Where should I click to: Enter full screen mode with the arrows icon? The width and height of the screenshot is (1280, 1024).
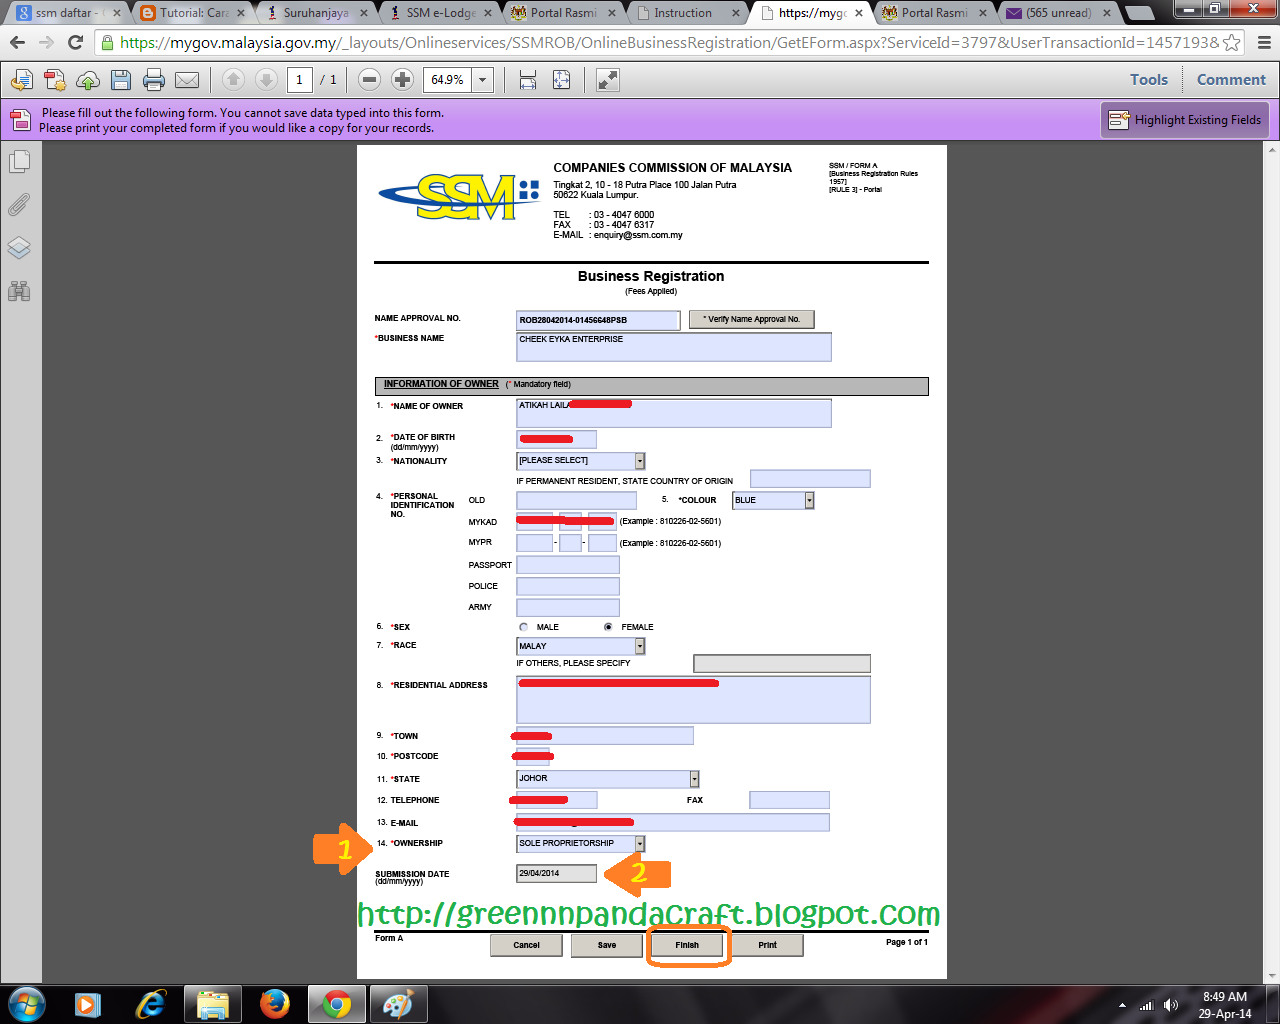tap(607, 80)
